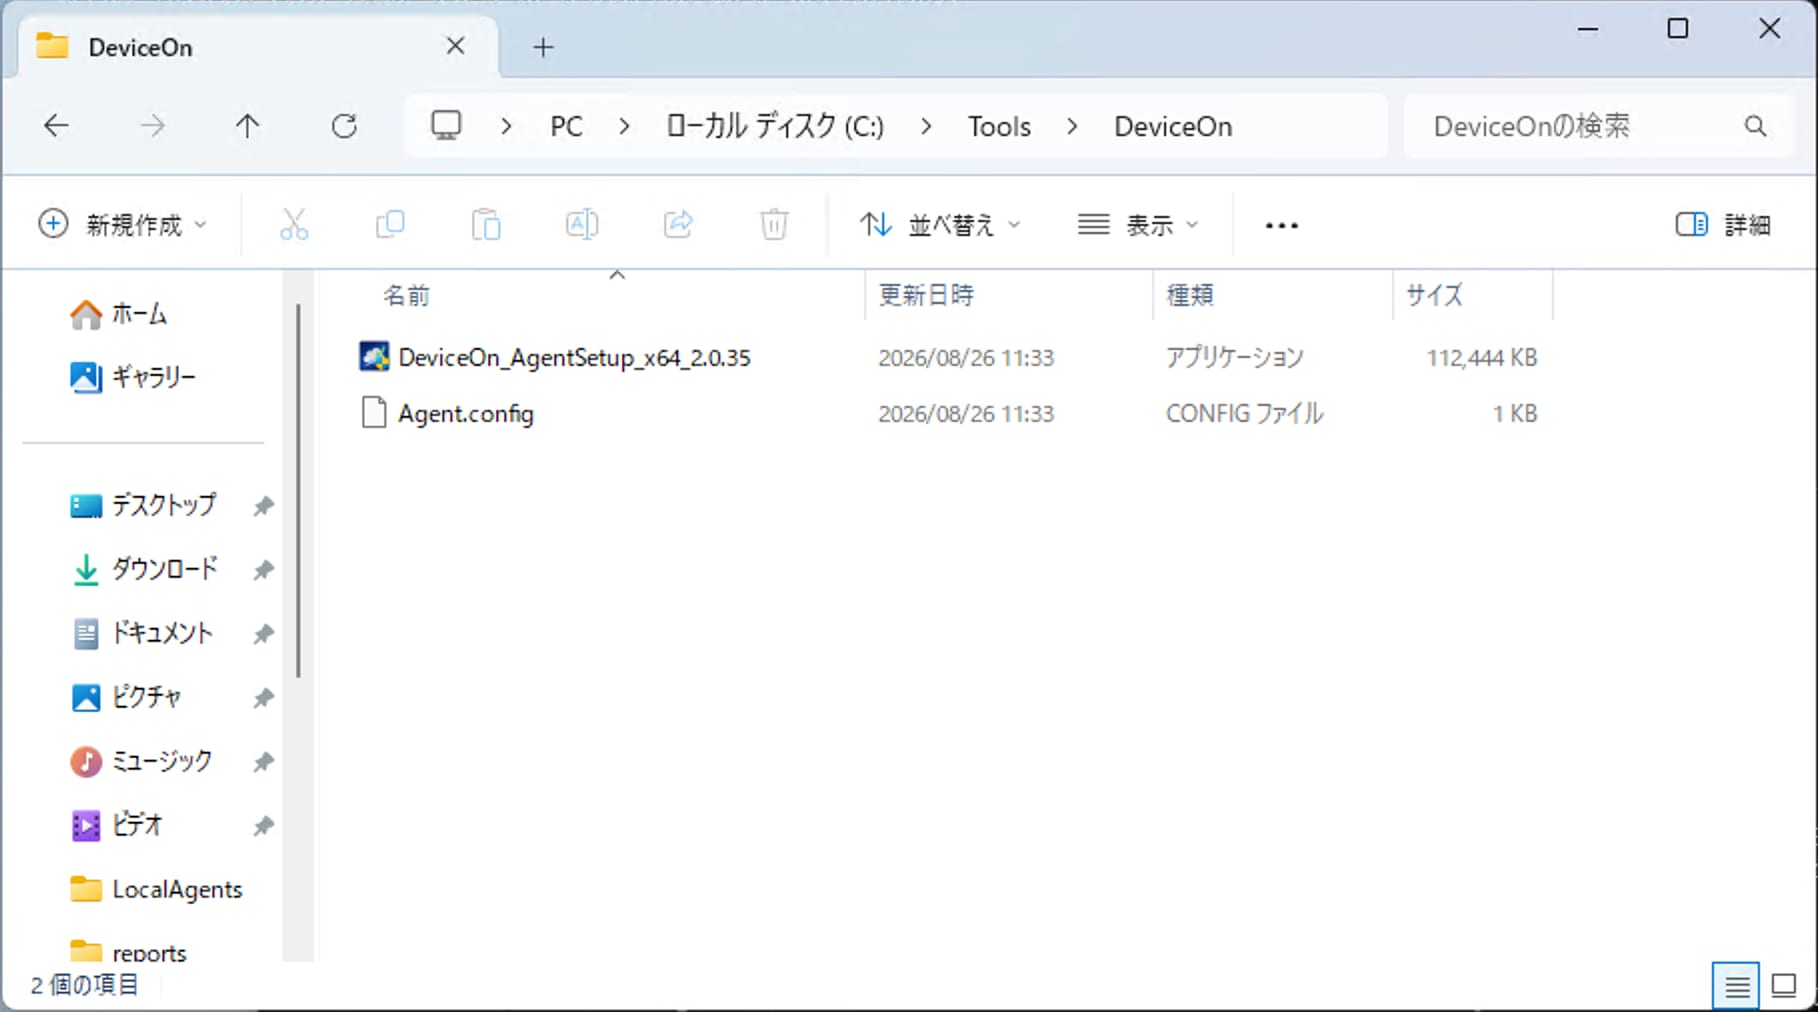Refresh the DeviceOn folder view

point(344,126)
